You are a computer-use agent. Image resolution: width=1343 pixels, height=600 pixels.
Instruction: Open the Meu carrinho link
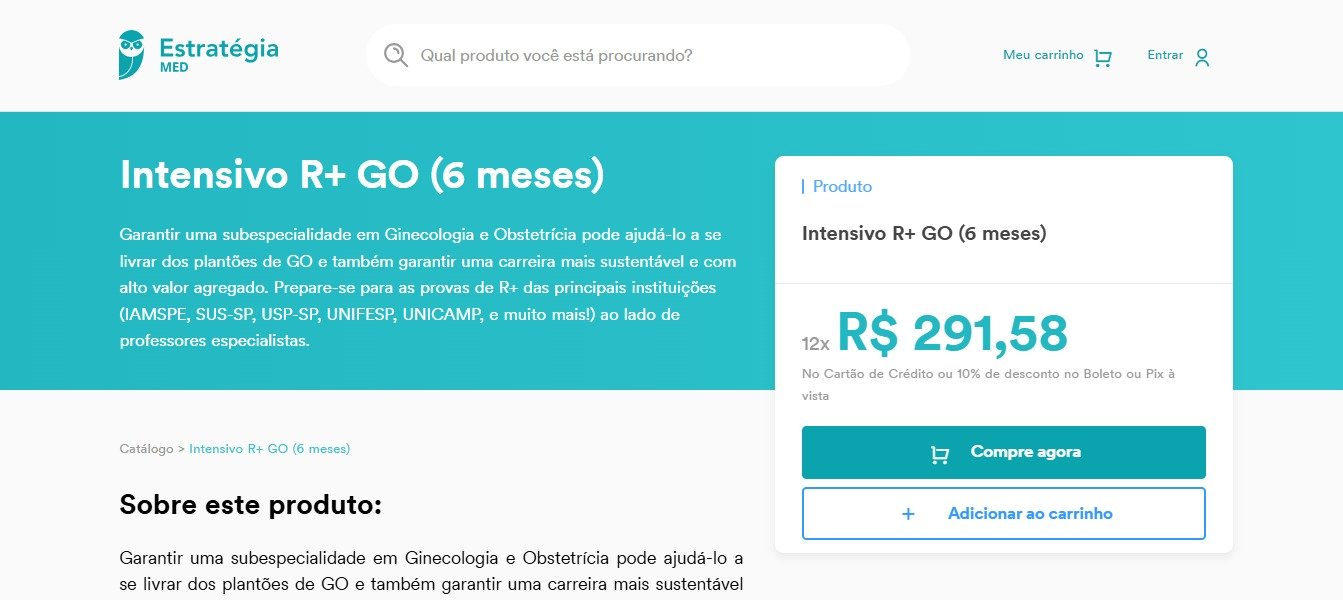pos(1043,56)
